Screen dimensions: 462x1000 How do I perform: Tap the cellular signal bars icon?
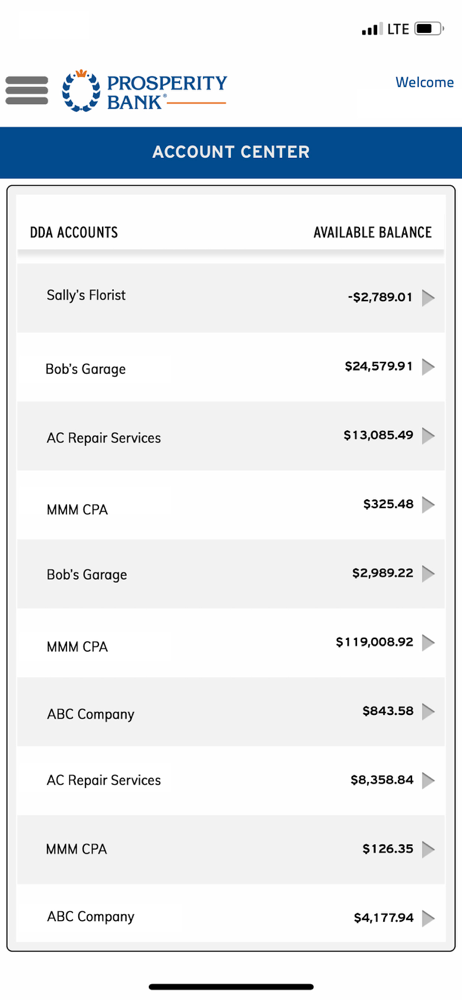pos(369,30)
